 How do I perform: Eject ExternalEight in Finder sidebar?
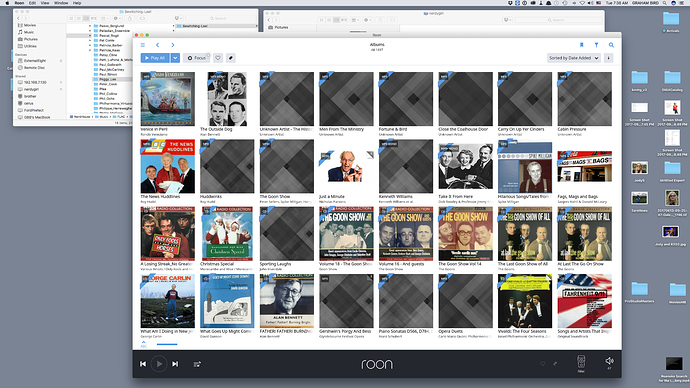click(x=61, y=61)
